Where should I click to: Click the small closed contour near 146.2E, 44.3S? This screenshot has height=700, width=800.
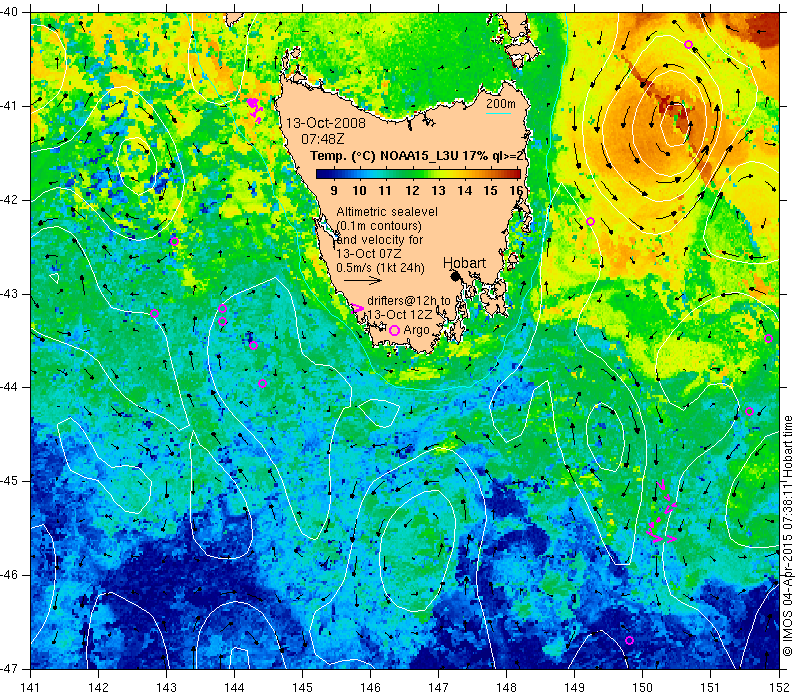[x=379, y=412]
